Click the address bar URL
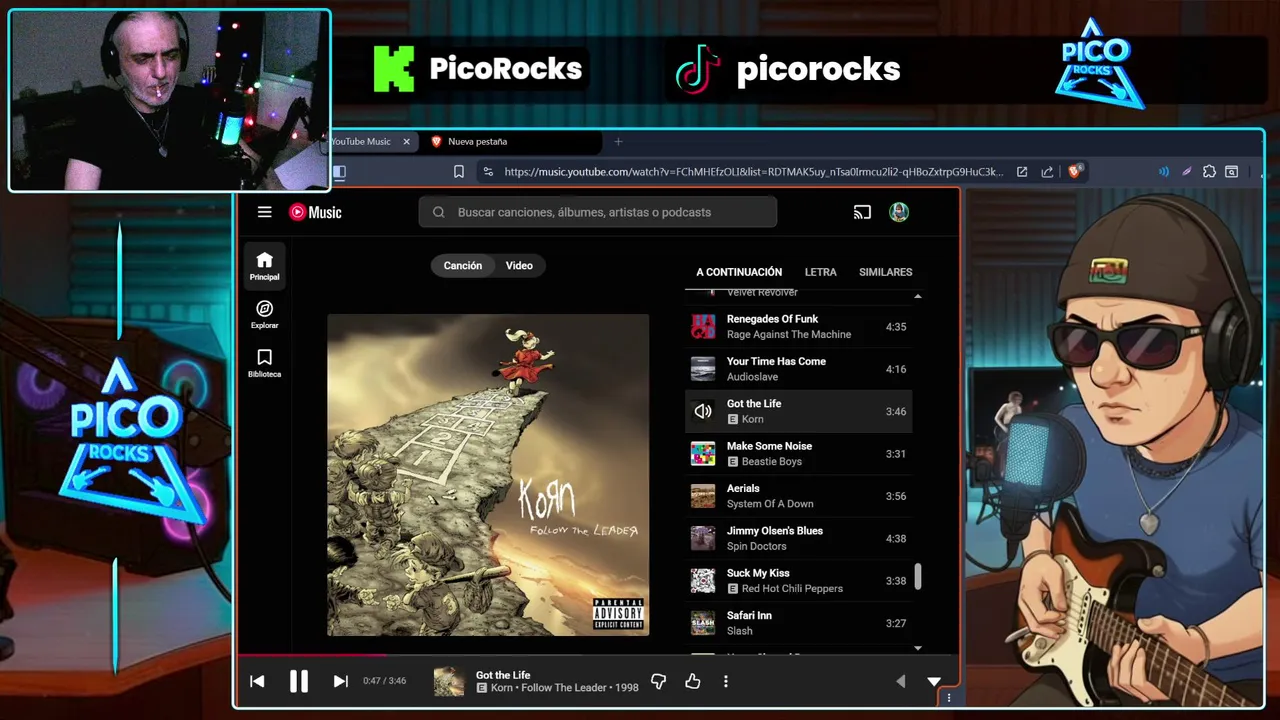The image size is (1280, 720). [753, 172]
